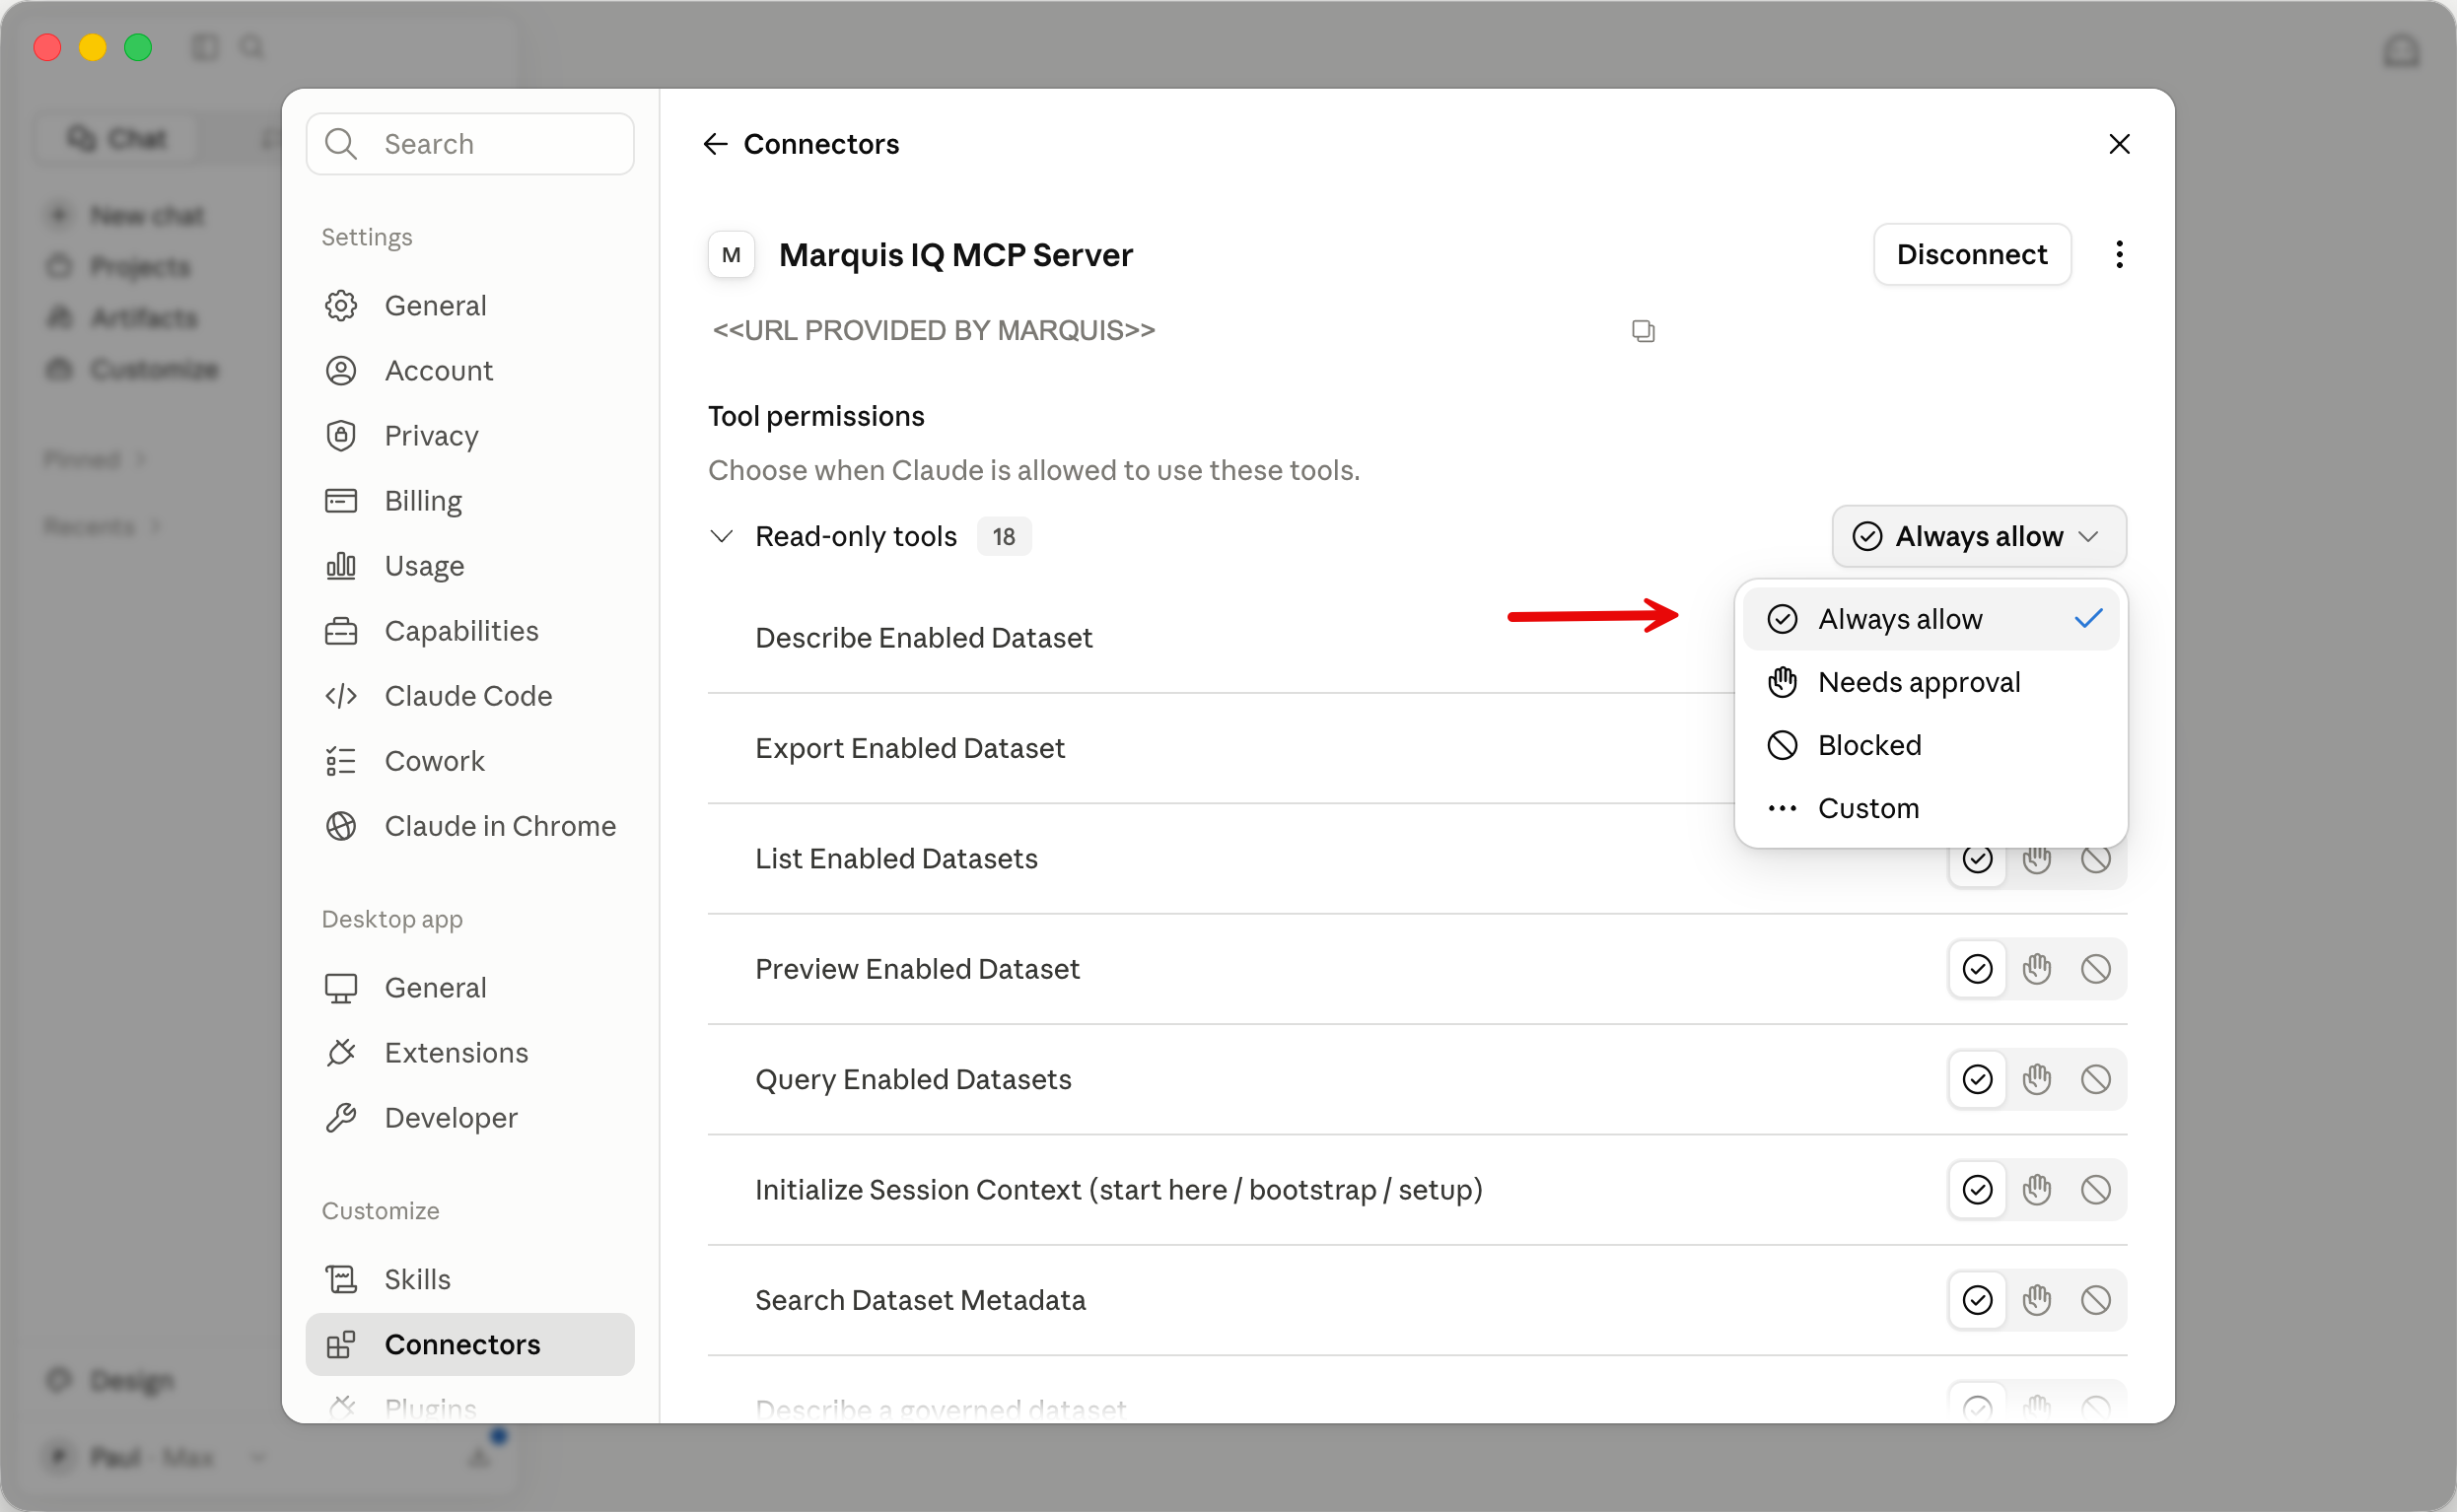Block the Search Dataset Metadata tool
The height and width of the screenshot is (1512, 2457).
[2096, 1300]
